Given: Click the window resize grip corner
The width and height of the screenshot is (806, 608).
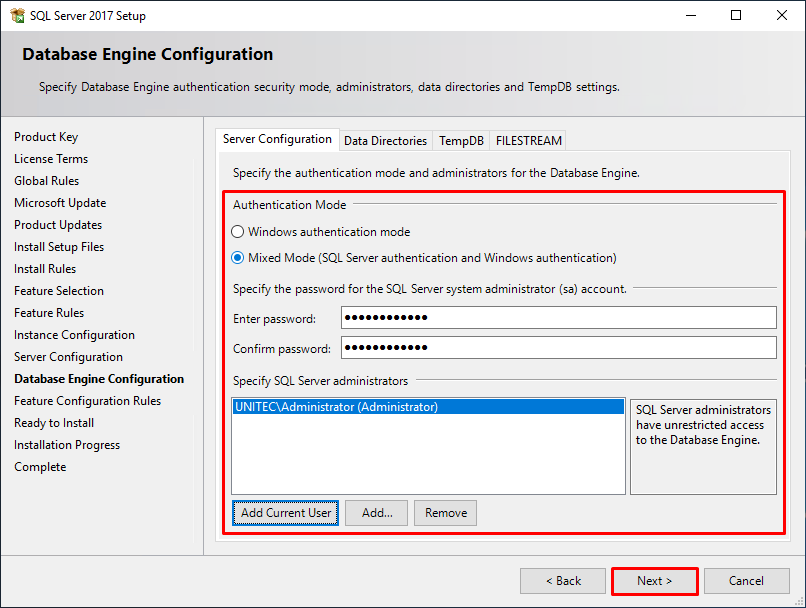Looking at the screenshot, I should (x=799, y=601).
